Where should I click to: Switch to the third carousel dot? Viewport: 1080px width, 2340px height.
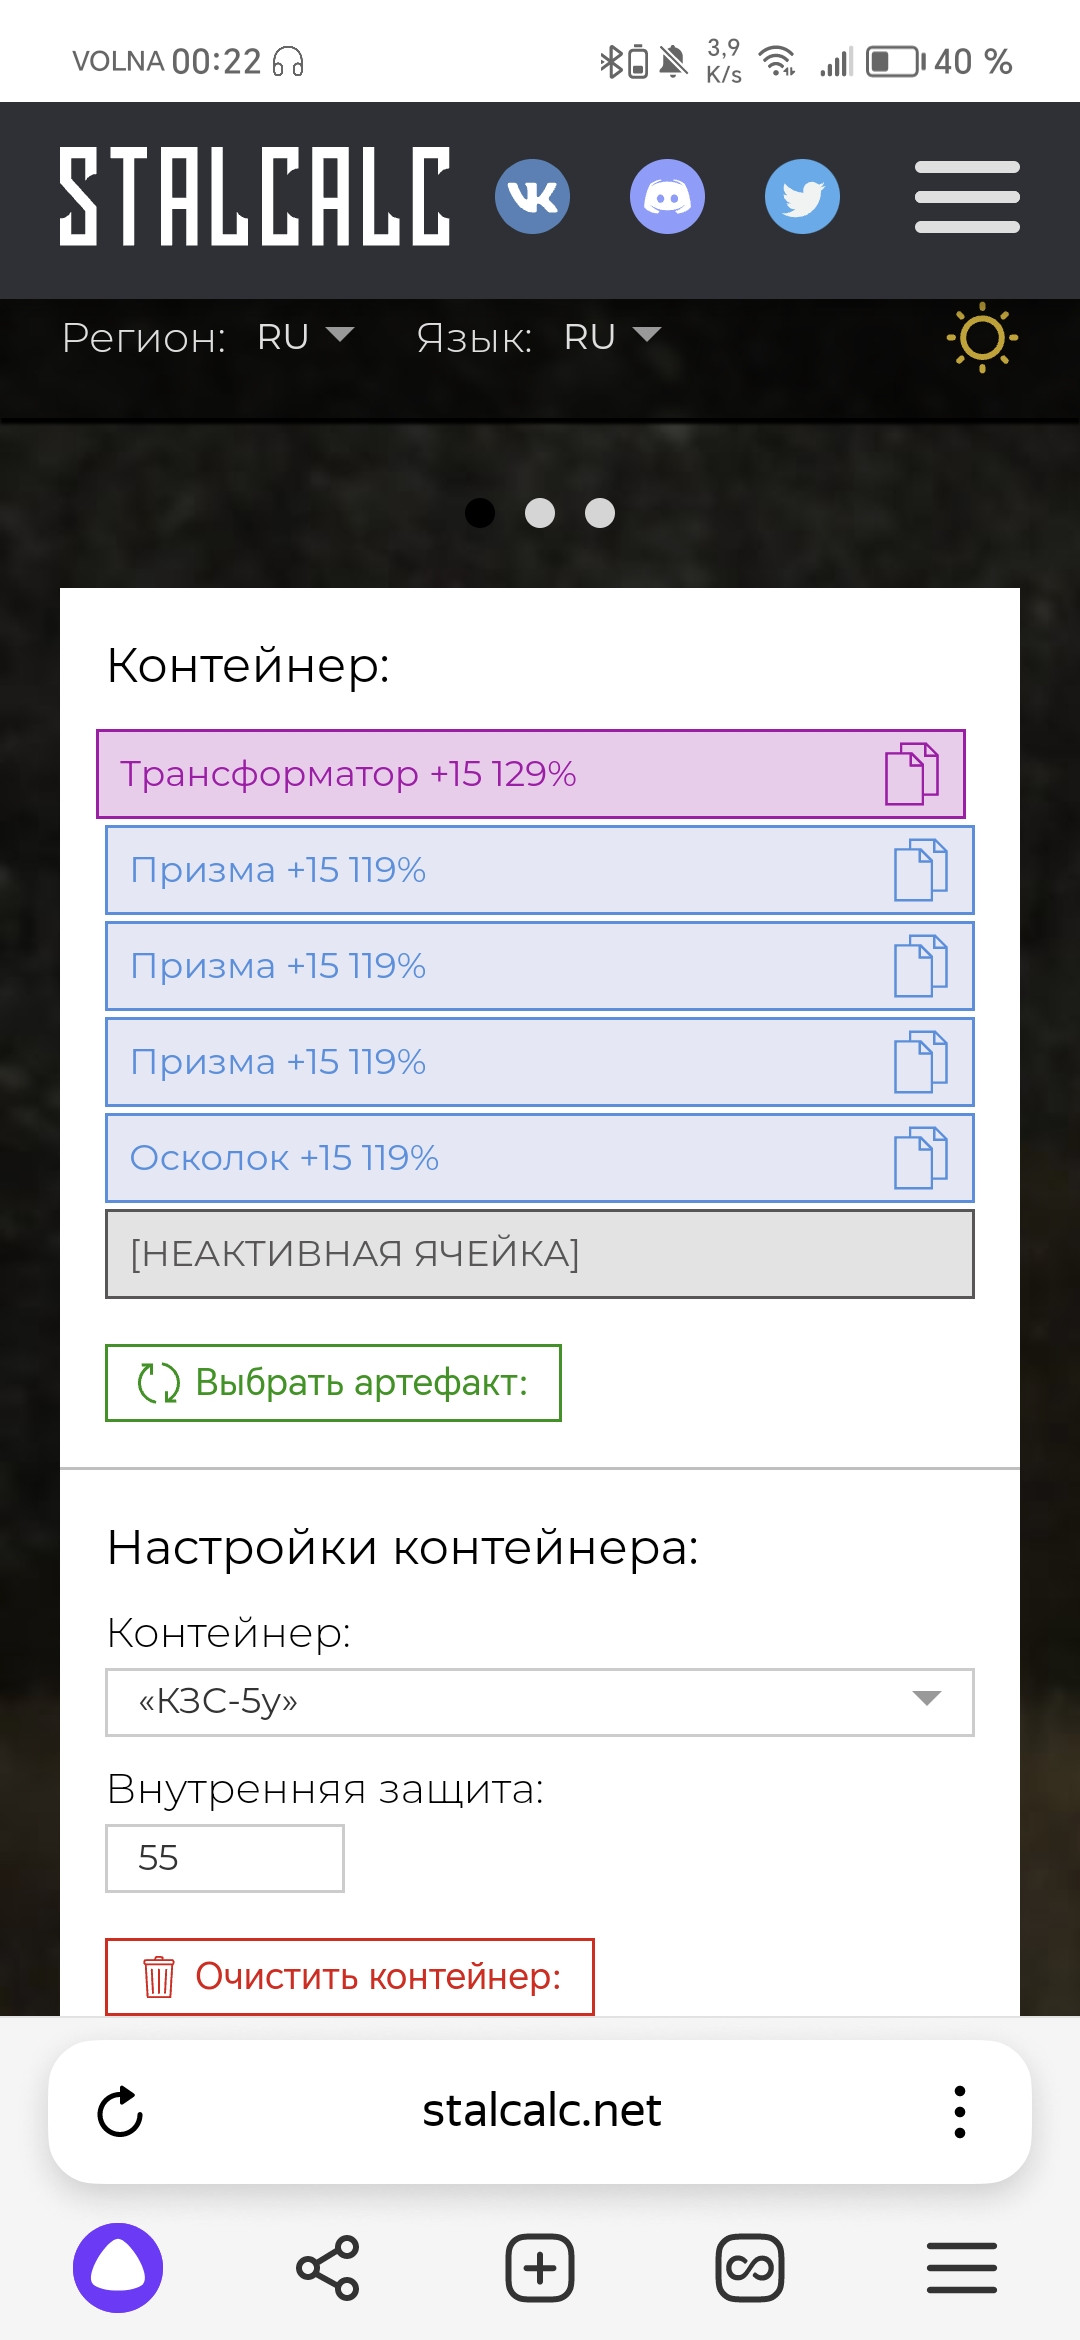600,513
